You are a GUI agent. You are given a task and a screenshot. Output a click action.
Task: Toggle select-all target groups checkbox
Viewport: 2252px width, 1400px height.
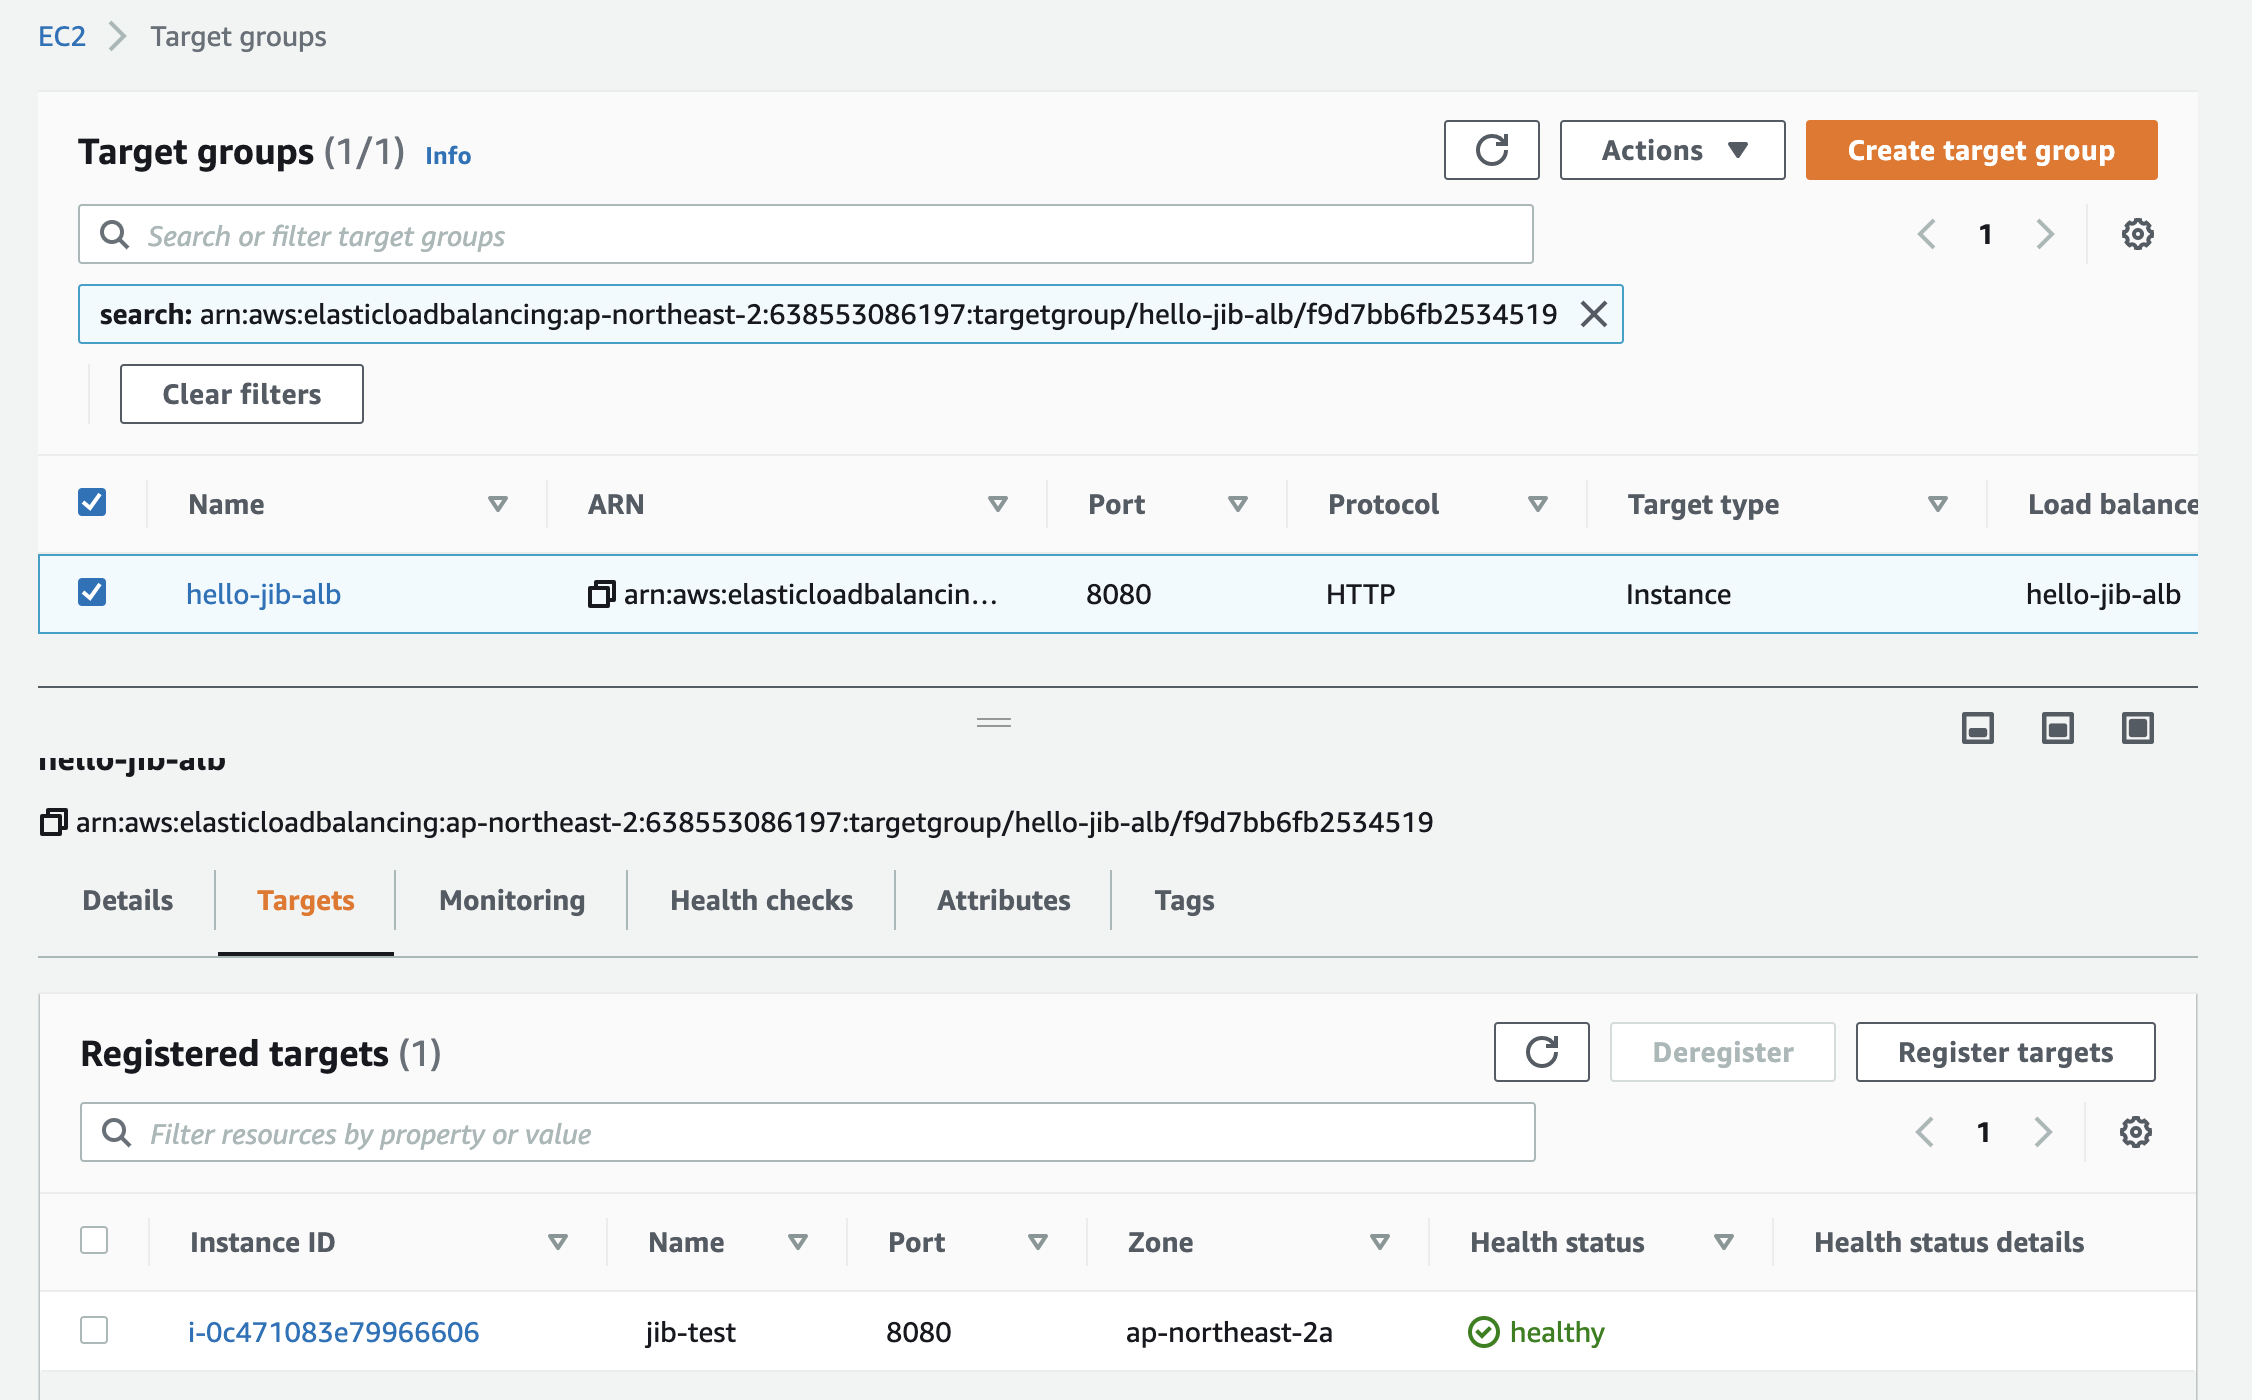click(x=92, y=502)
